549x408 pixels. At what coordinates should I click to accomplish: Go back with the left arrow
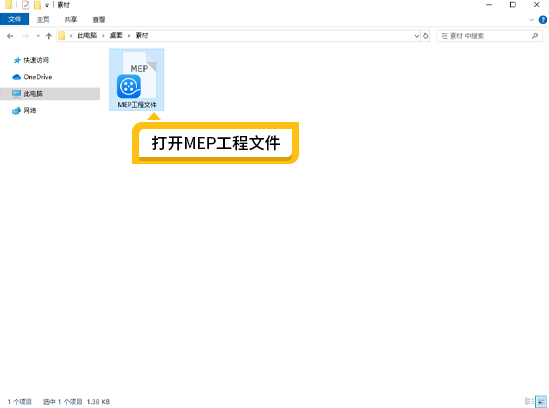(x=10, y=36)
